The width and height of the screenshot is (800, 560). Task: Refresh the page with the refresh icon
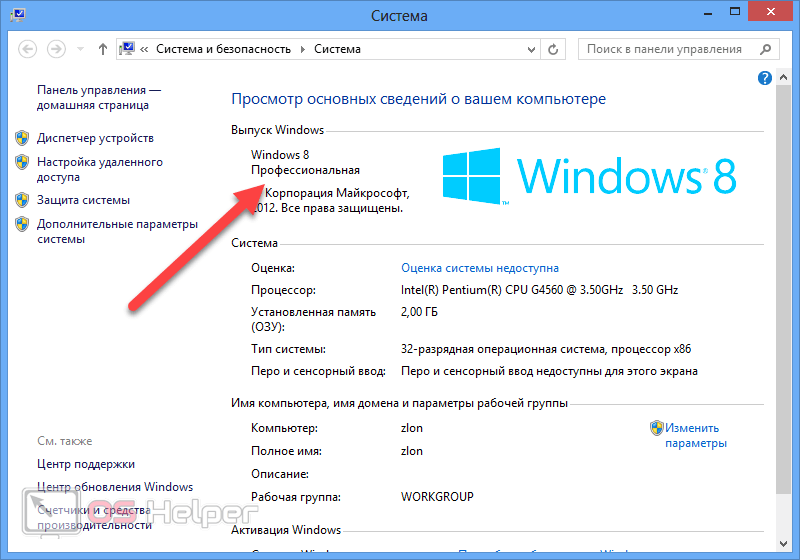click(553, 49)
